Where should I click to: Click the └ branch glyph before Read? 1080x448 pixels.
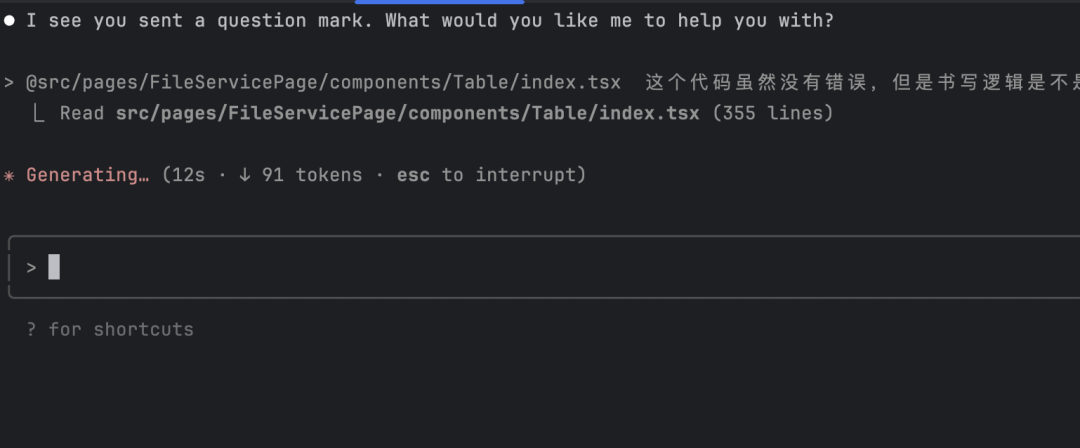coord(39,113)
